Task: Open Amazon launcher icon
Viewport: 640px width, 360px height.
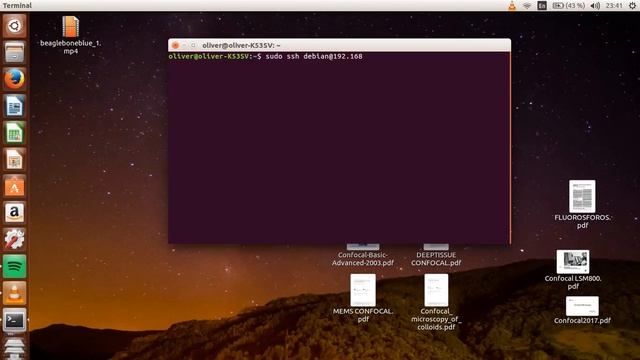Action: tap(14, 213)
